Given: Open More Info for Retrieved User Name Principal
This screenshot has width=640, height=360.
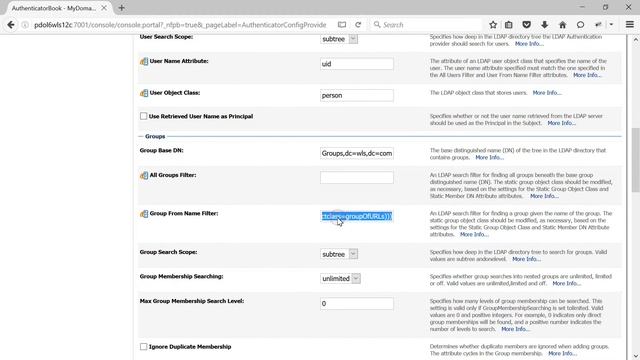Looking at the screenshot, I should tap(562, 123).
